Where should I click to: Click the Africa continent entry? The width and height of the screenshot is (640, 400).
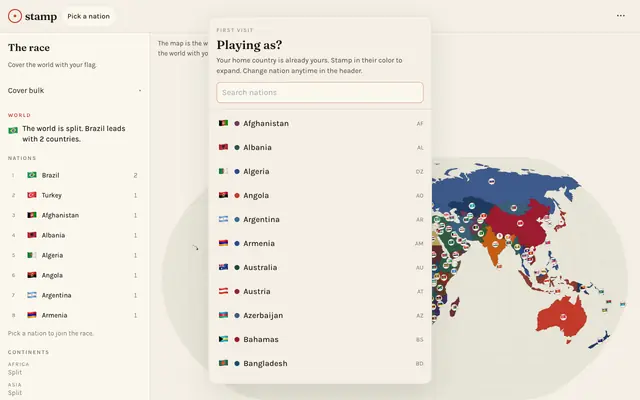[x=18, y=368]
